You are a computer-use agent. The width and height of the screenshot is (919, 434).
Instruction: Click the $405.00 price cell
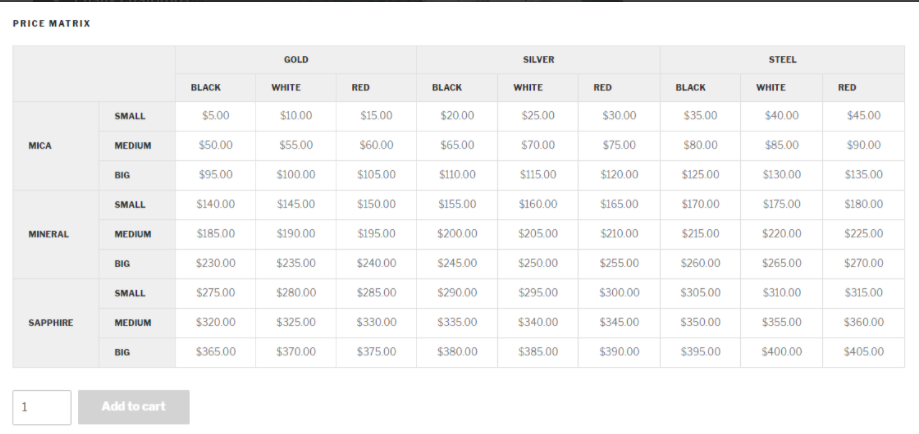(863, 352)
